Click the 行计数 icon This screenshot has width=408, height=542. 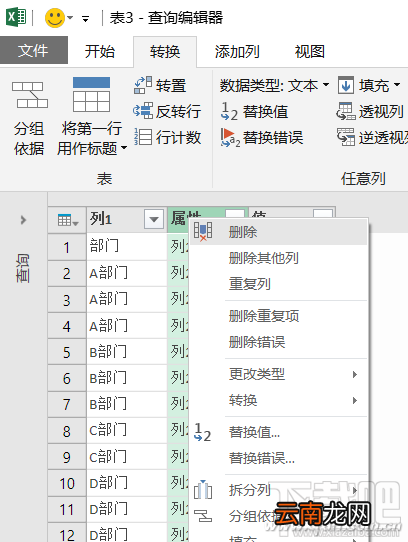tap(143, 137)
